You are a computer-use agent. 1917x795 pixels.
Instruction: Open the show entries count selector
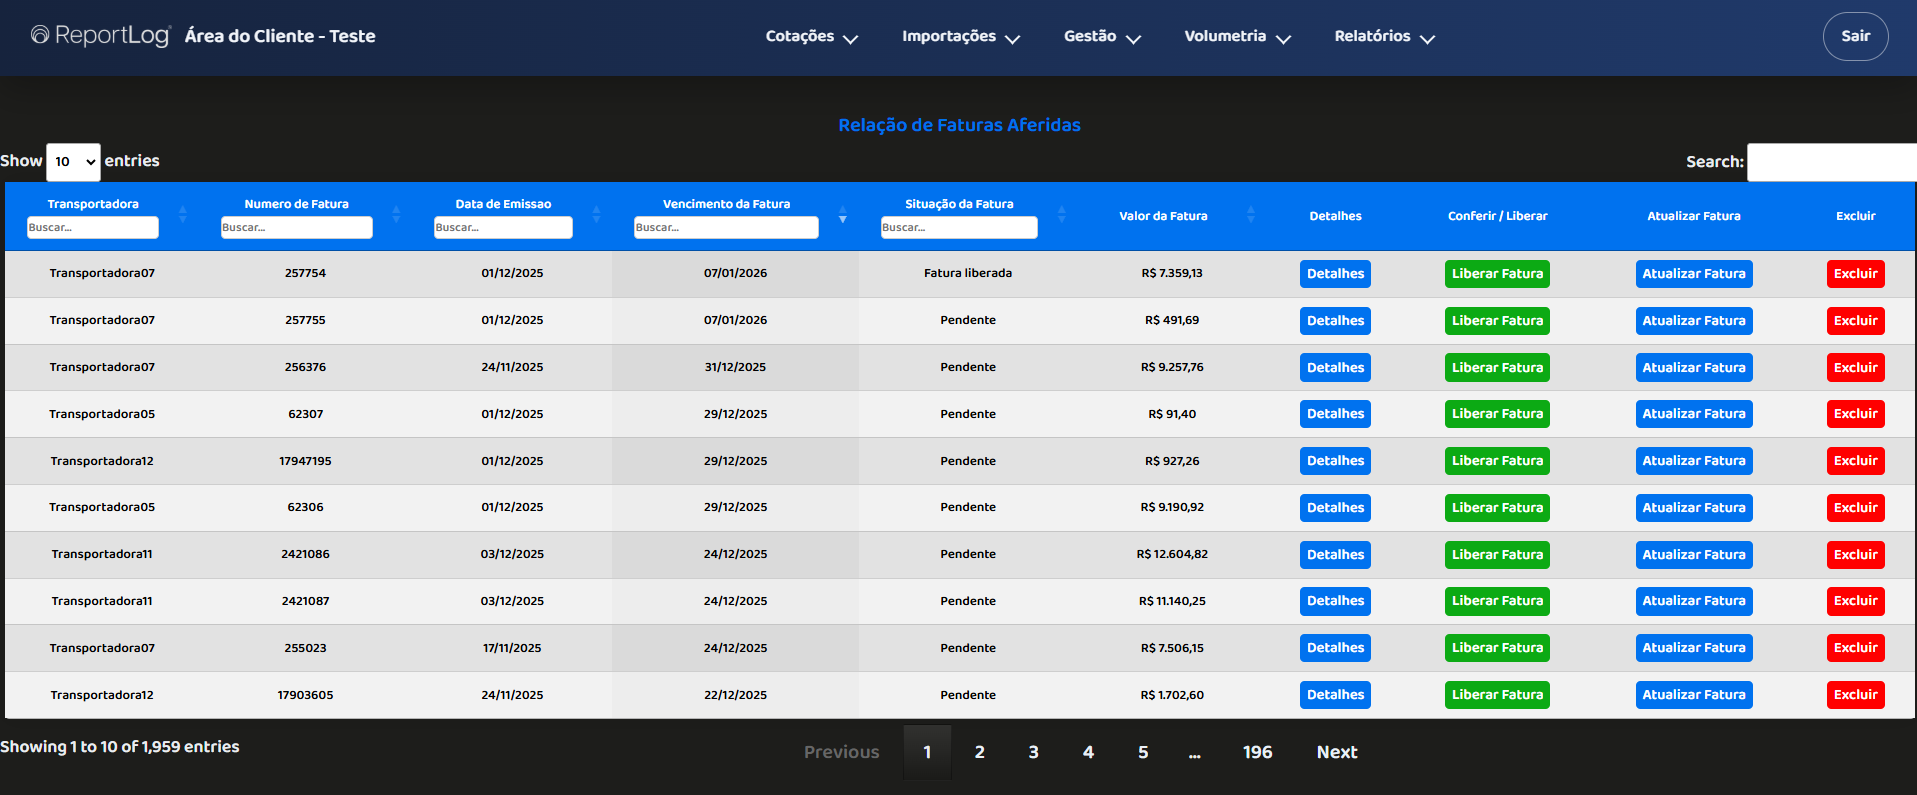pyautogui.click(x=74, y=162)
